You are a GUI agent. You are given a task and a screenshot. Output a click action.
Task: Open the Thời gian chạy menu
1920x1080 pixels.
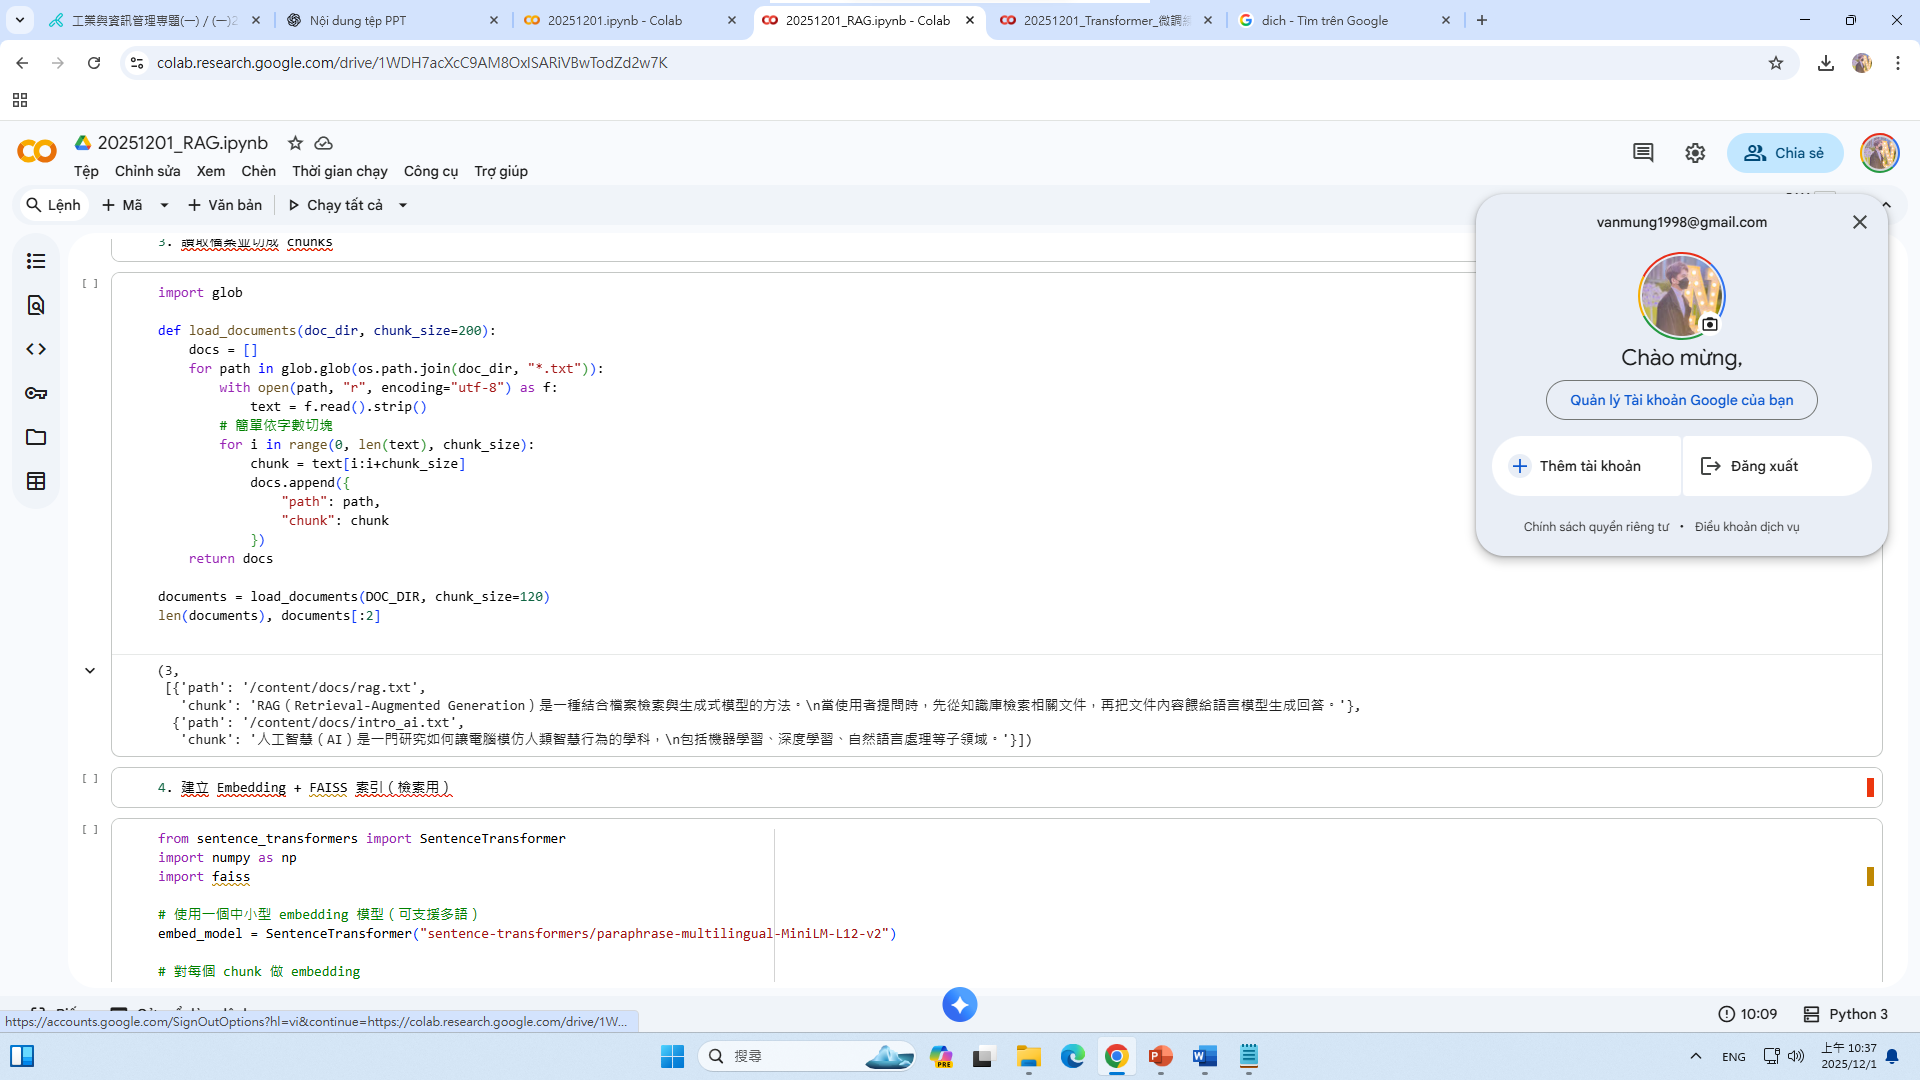[x=339, y=171]
